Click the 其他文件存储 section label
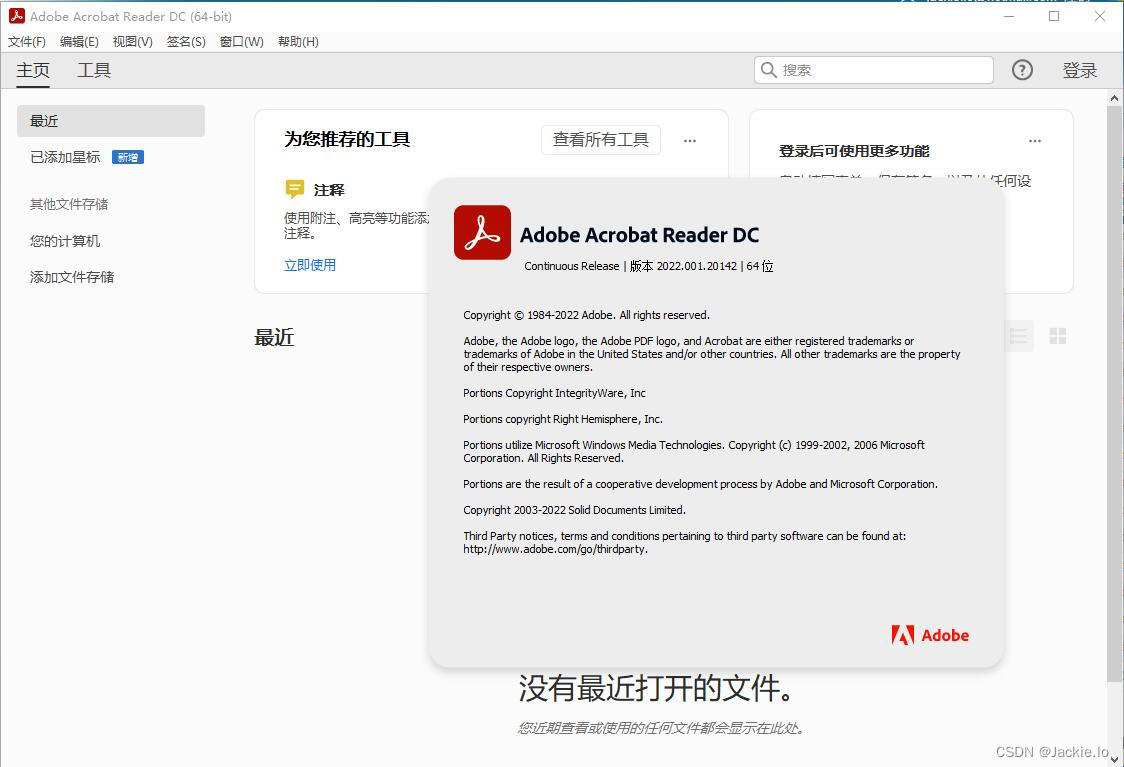The height and width of the screenshot is (767, 1124). pyautogui.click(x=69, y=204)
